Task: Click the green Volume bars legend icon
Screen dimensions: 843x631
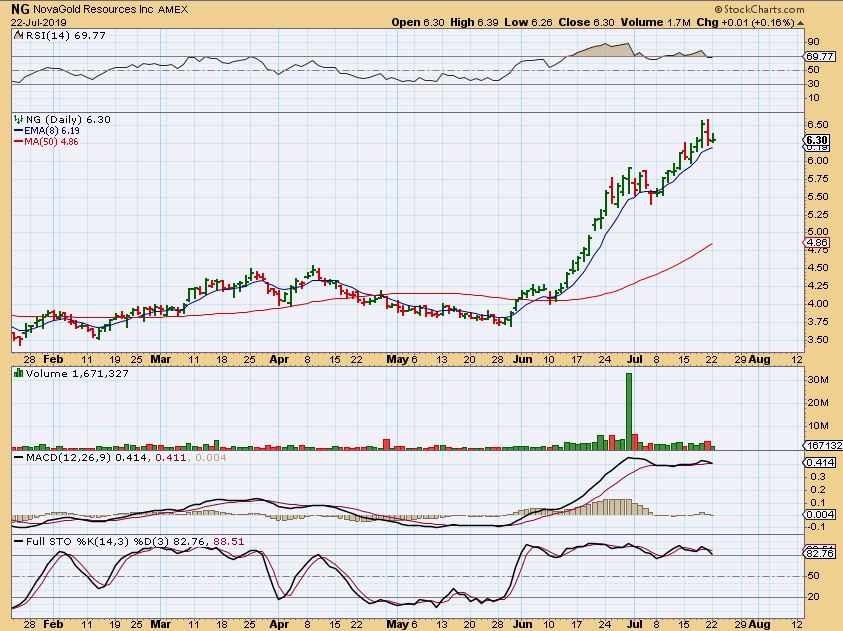Action: pyautogui.click(x=18, y=373)
